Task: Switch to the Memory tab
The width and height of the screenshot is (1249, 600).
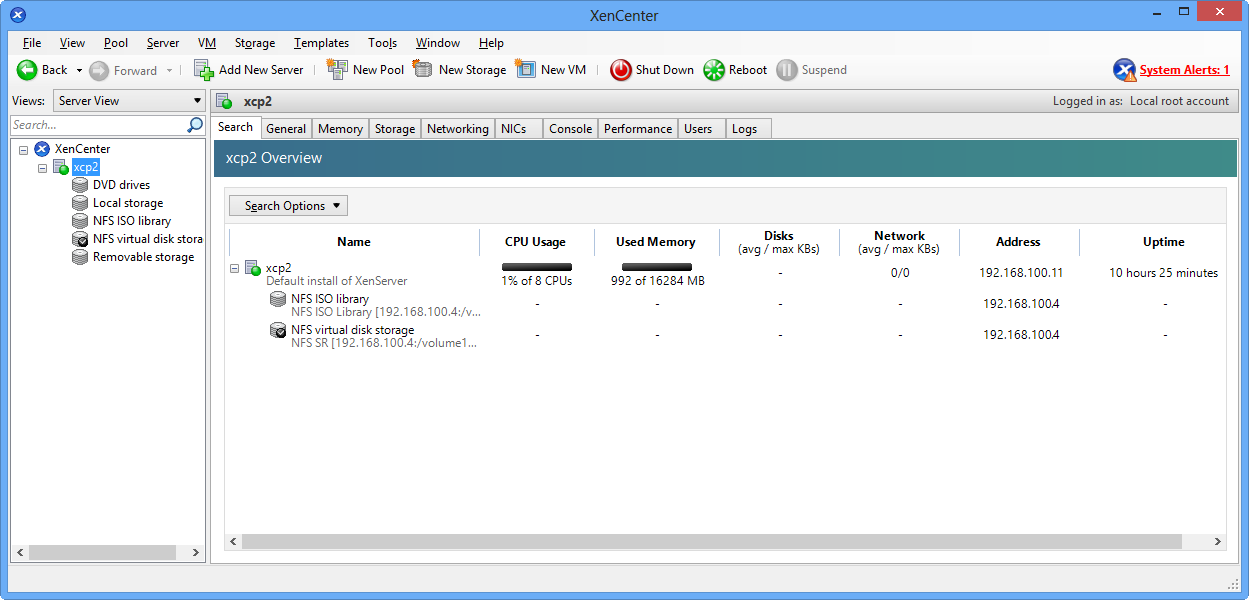Action: pyautogui.click(x=340, y=129)
